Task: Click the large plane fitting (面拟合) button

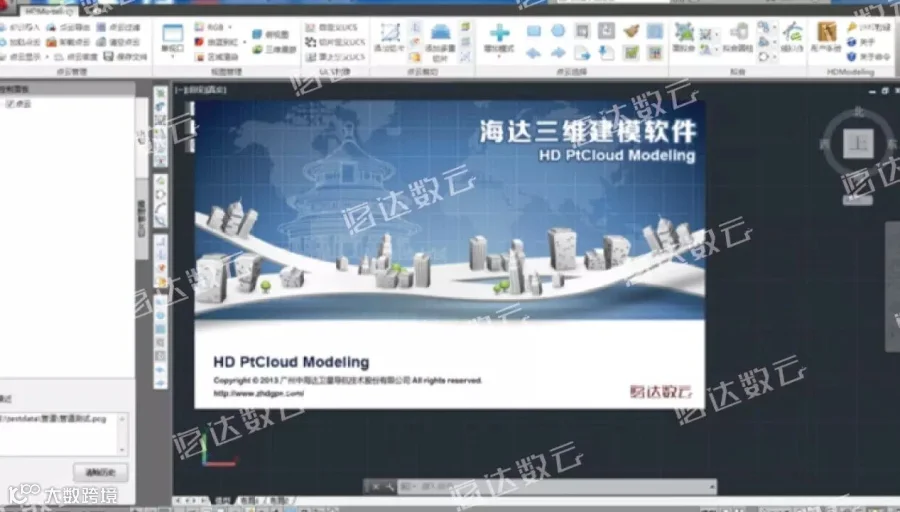Action: [x=684, y=38]
